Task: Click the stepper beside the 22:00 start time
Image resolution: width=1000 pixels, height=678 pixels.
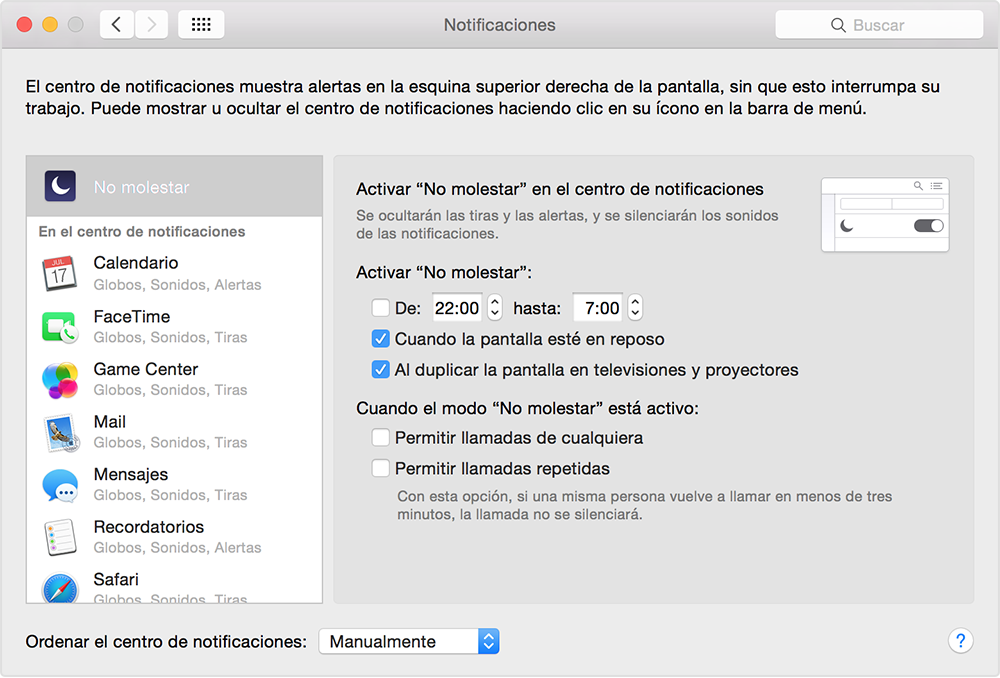Action: pos(495,308)
